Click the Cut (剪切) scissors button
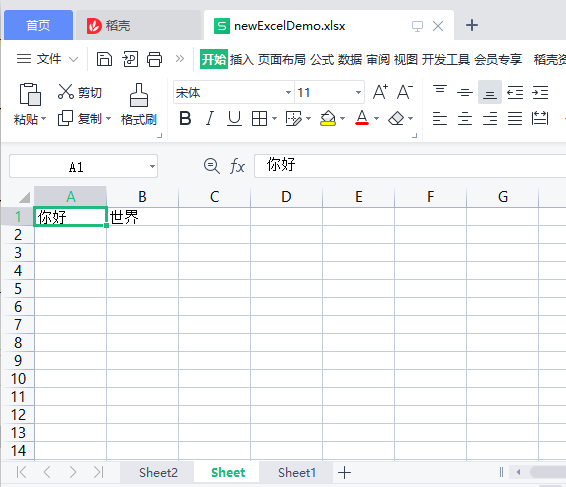Screen dimensions: 566x487 tap(80, 92)
